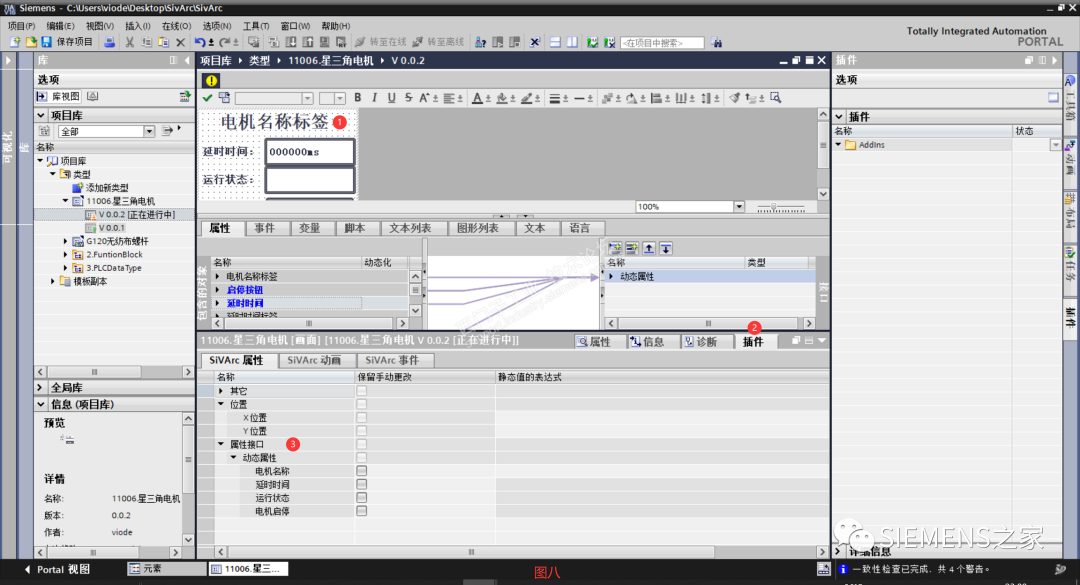Switch to the SiVArc 动画 tab
Screen dimensions: 1080x585
[316, 359]
